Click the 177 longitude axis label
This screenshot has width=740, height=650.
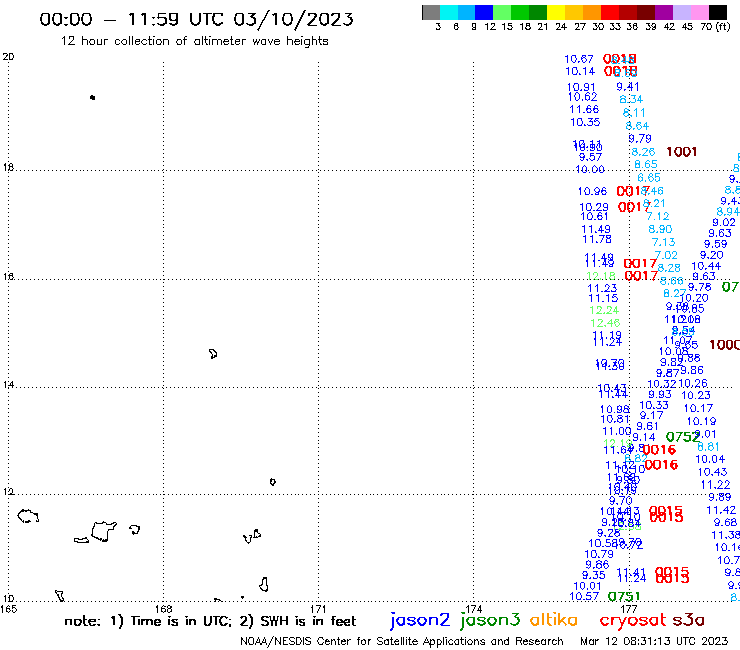tap(629, 609)
